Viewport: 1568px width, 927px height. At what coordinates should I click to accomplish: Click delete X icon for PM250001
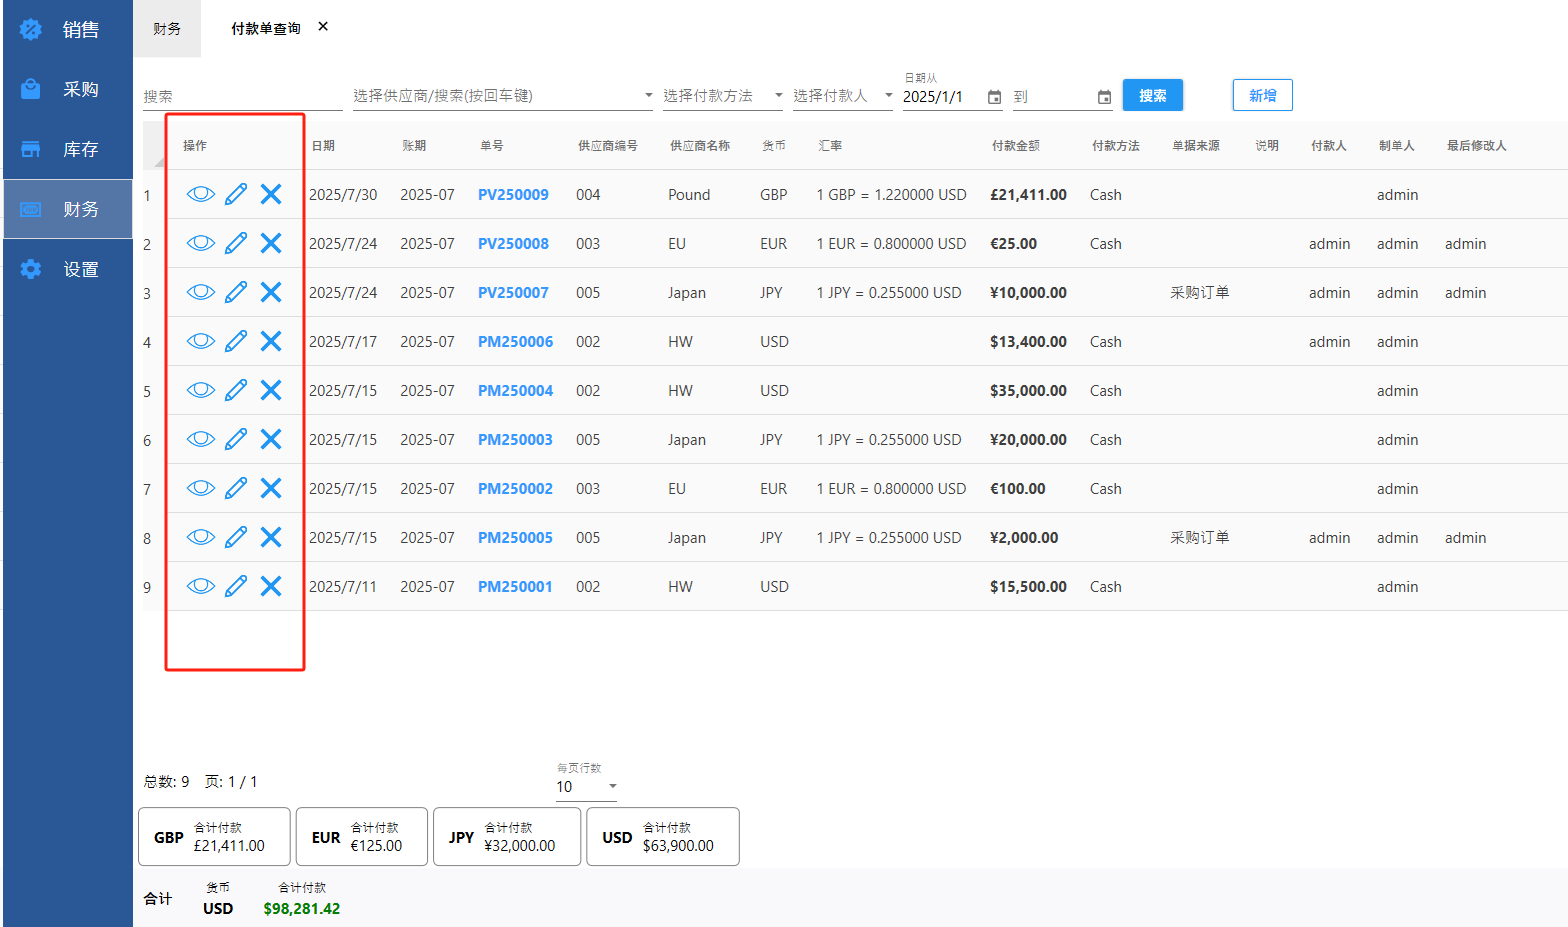click(x=271, y=586)
